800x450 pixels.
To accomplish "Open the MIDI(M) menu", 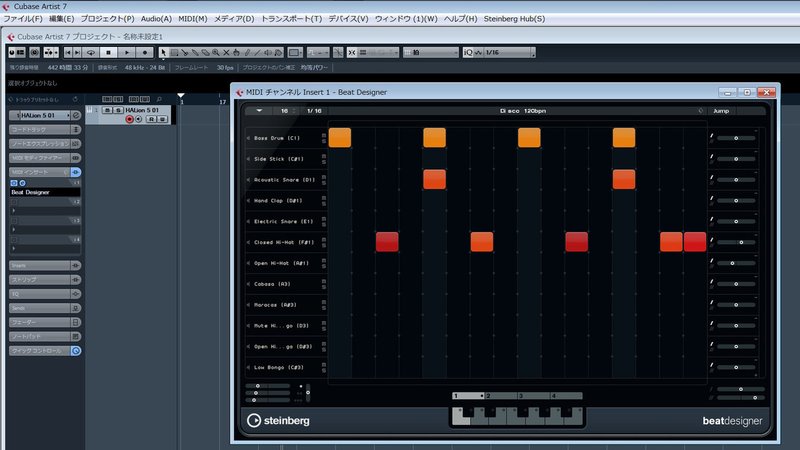I will tap(192, 19).
